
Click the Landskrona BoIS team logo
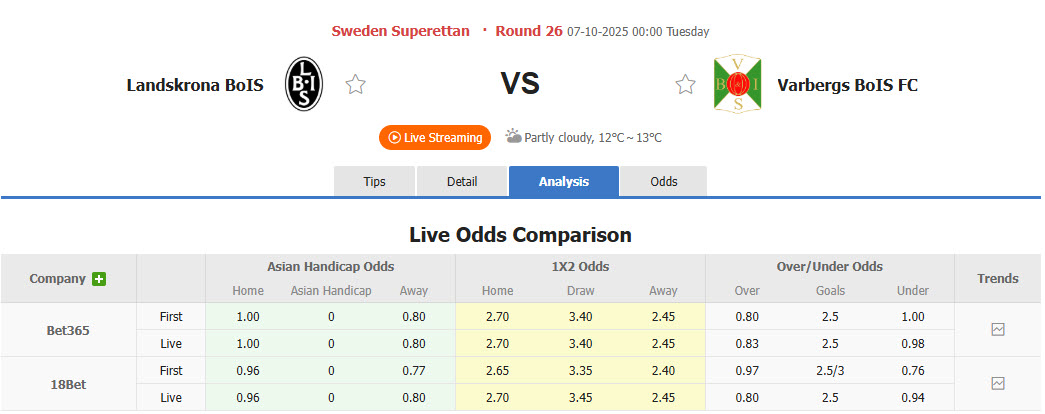point(304,84)
